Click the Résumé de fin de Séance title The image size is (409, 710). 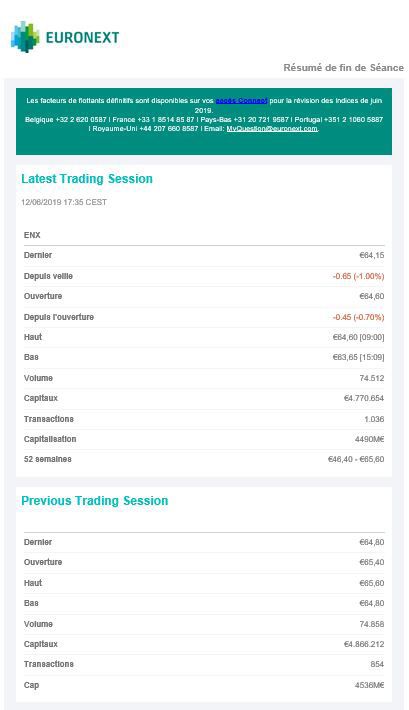(343, 67)
